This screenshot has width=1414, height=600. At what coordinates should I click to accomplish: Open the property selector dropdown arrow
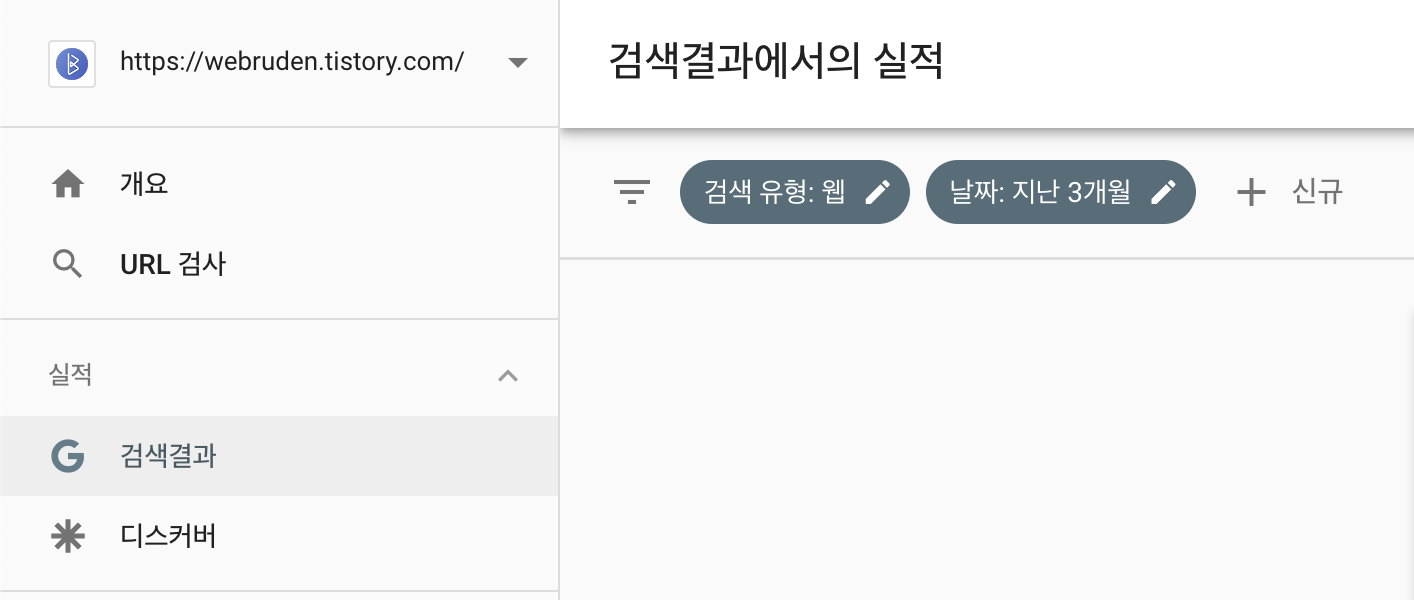[517, 63]
